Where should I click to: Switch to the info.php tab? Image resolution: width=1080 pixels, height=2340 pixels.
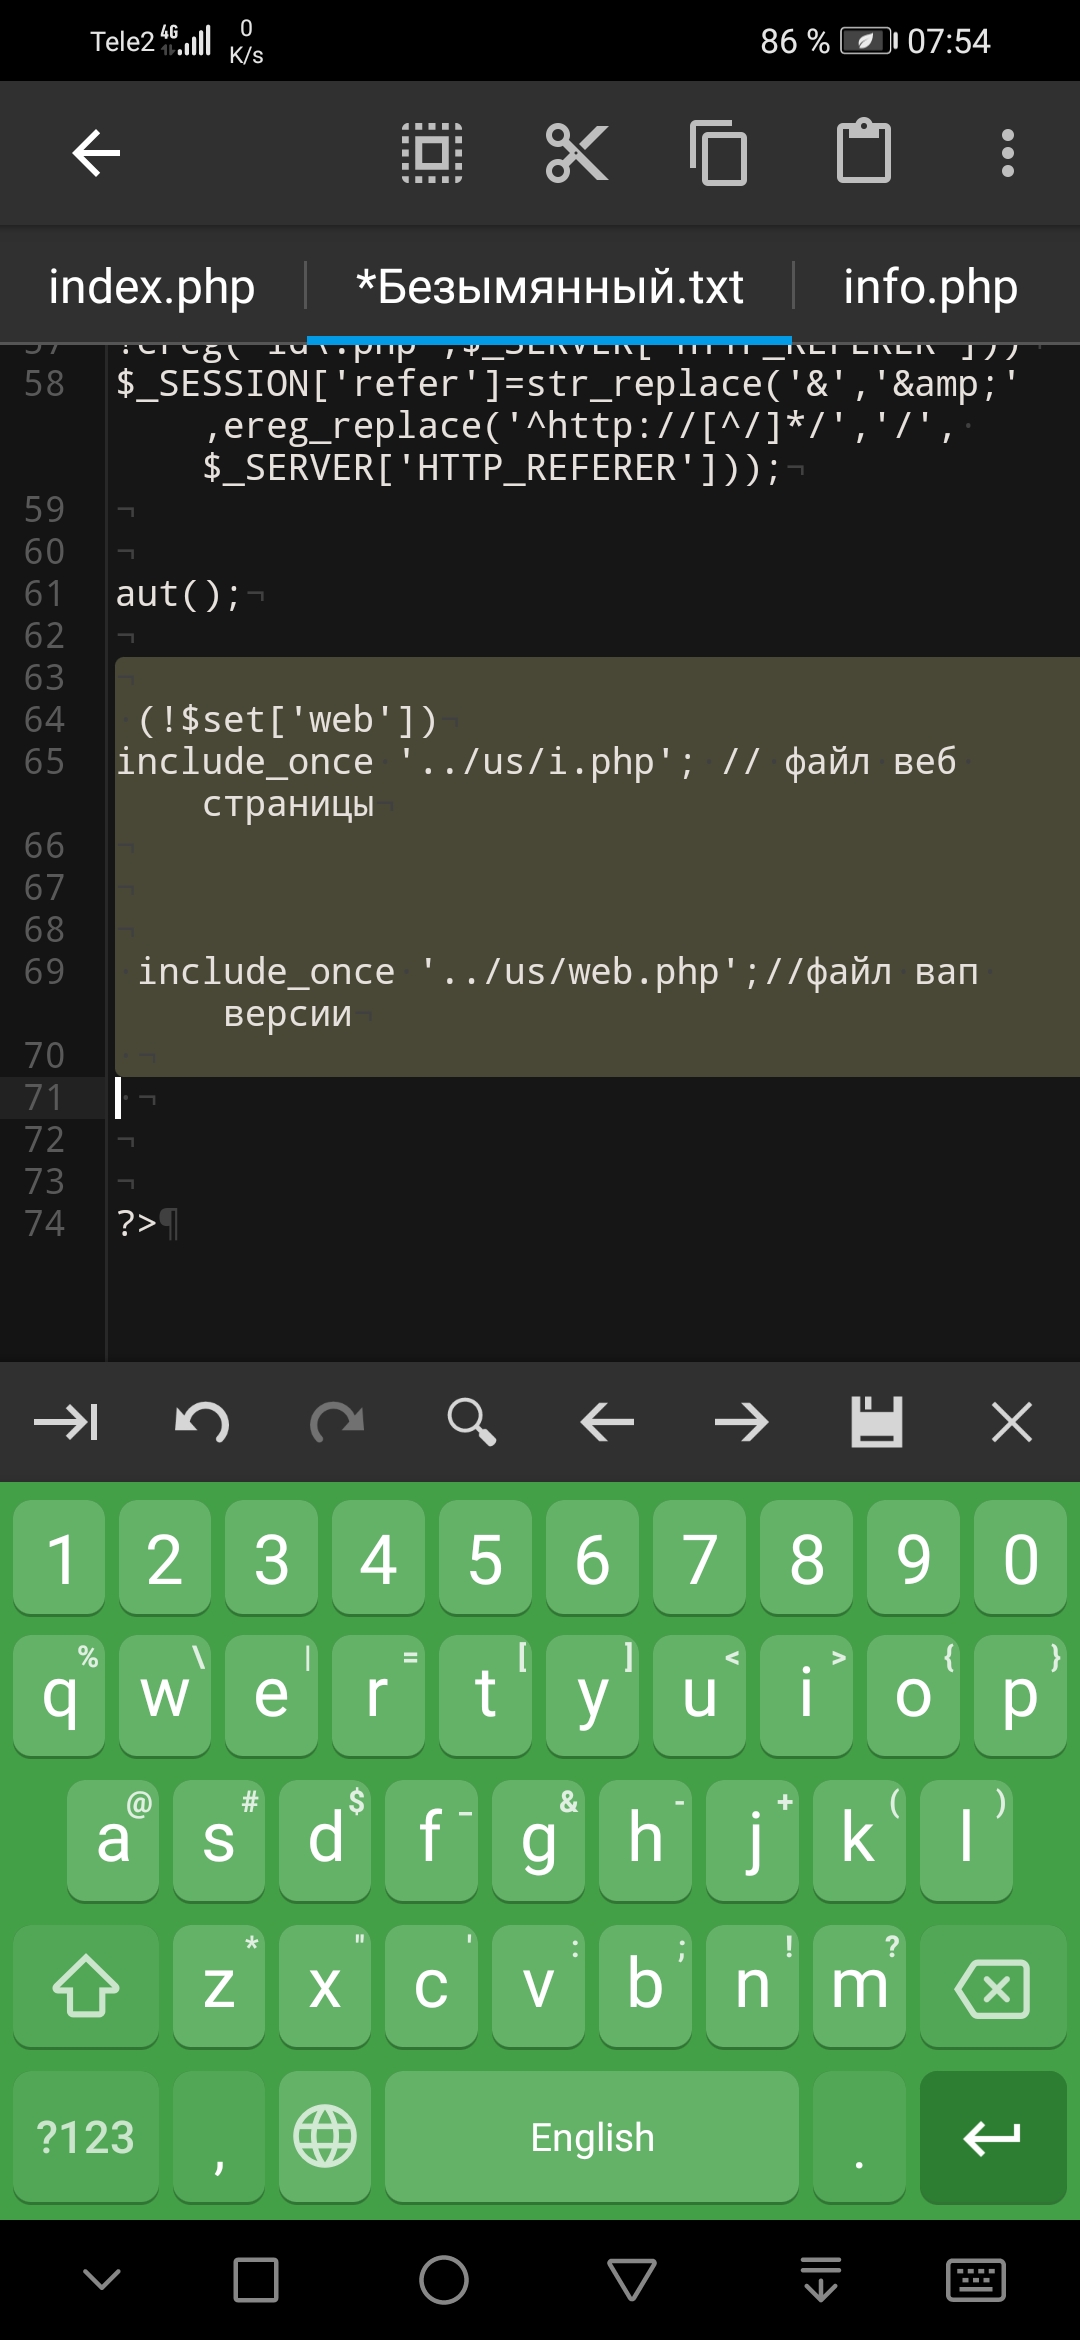930,287
